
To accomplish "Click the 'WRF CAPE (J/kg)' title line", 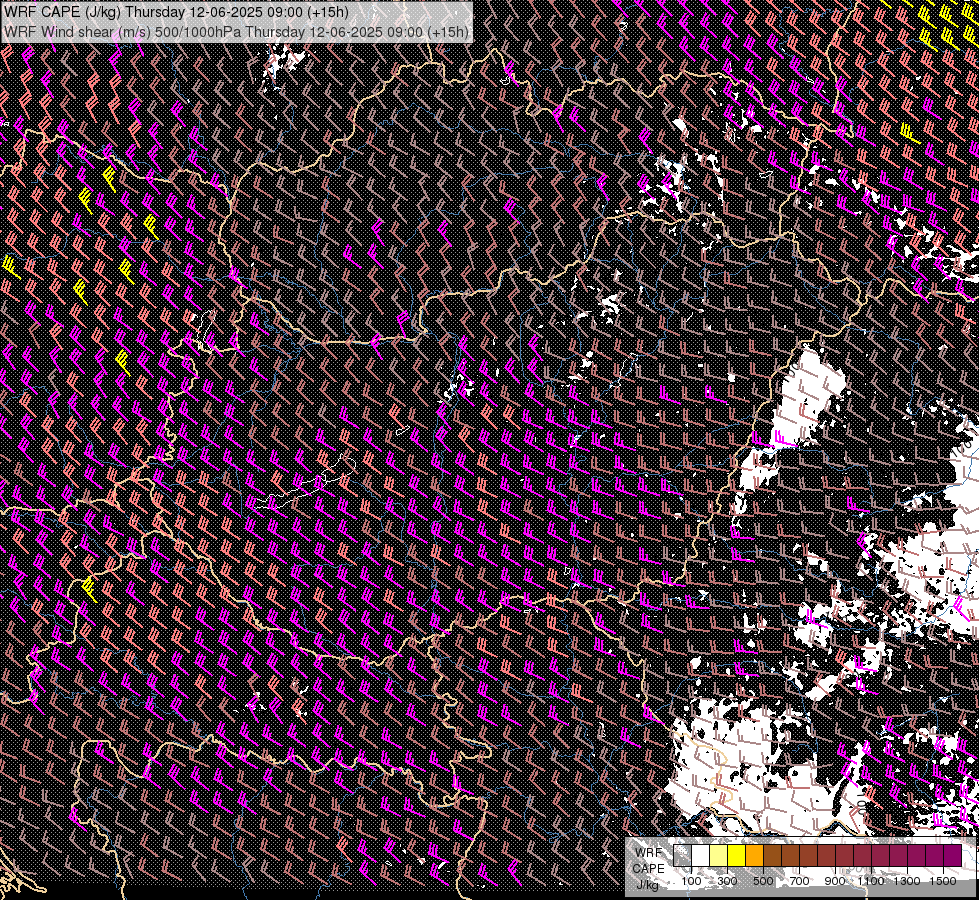I will 176,12.
